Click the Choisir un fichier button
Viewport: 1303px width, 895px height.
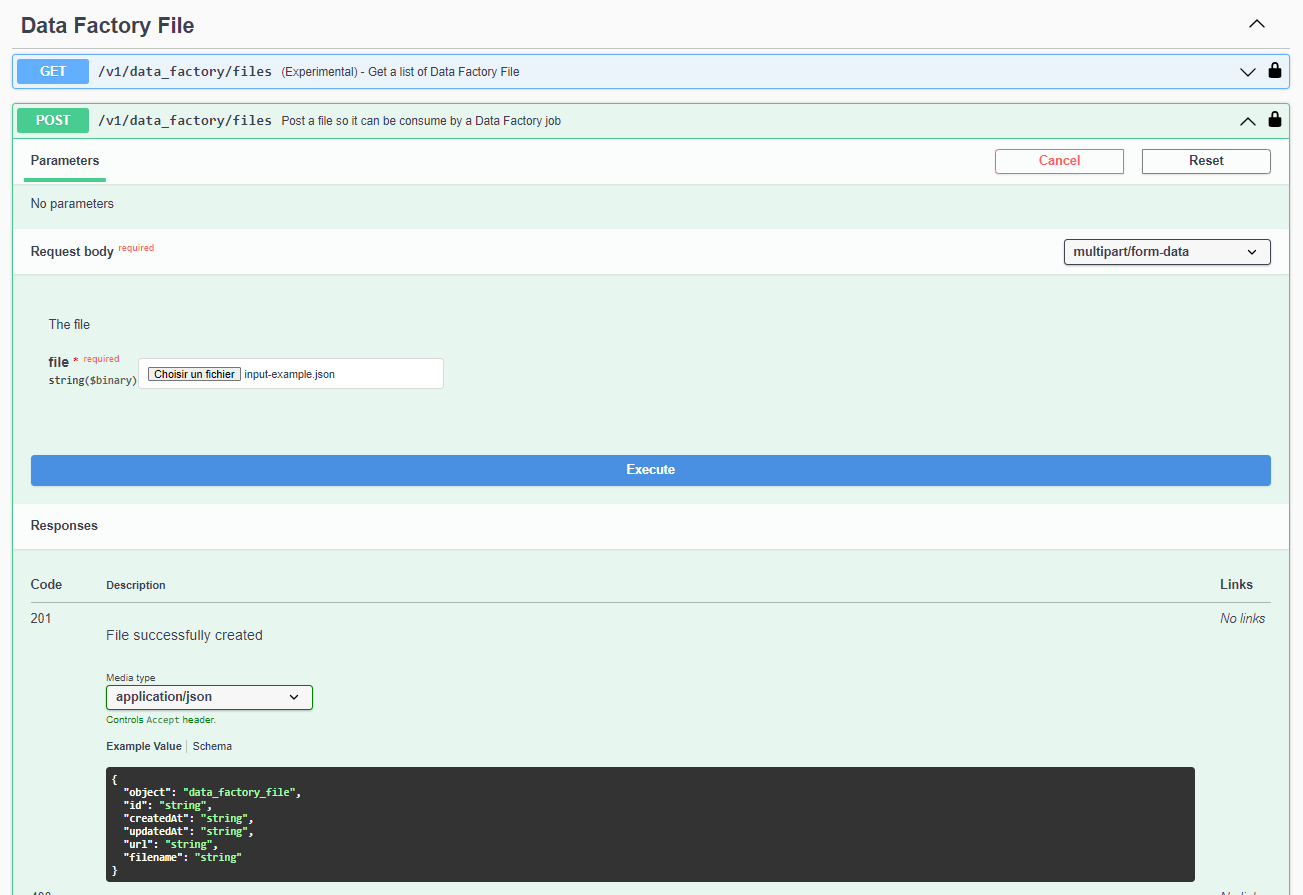(194, 374)
